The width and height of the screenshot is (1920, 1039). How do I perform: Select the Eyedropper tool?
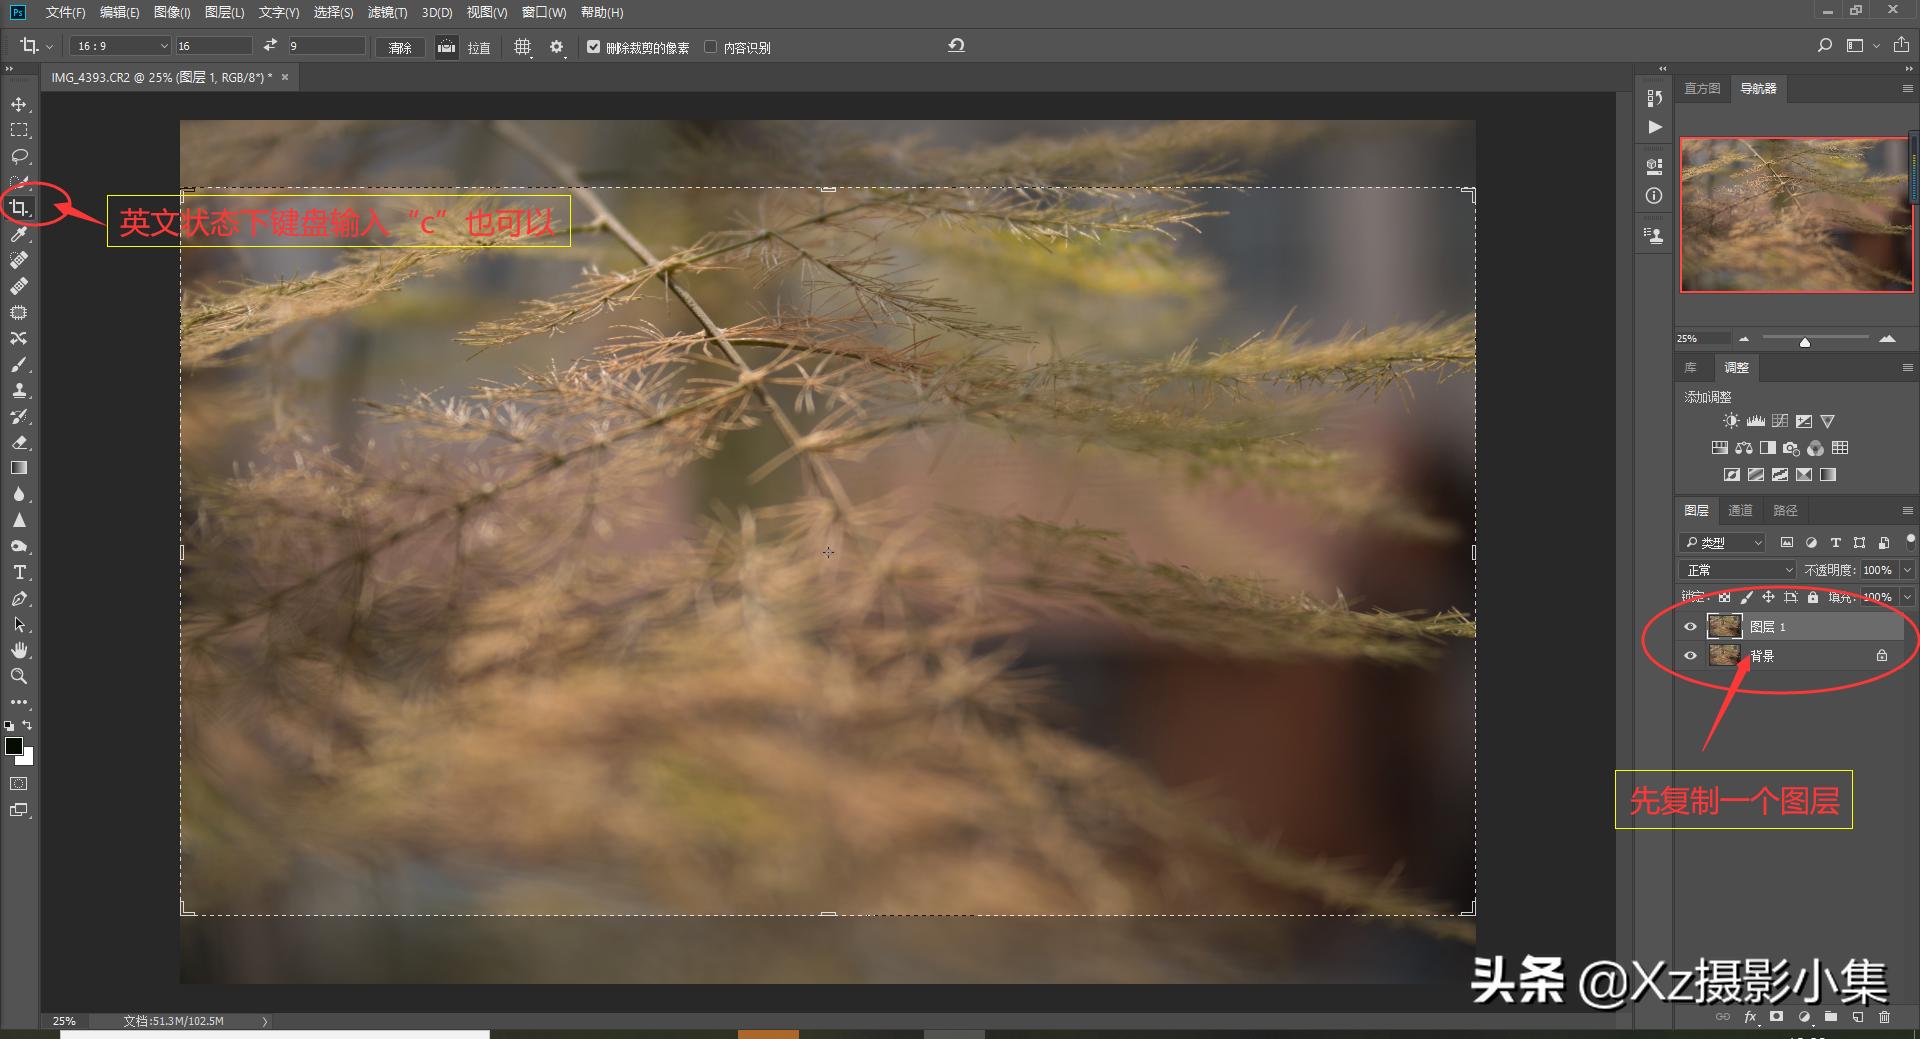tap(19, 234)
